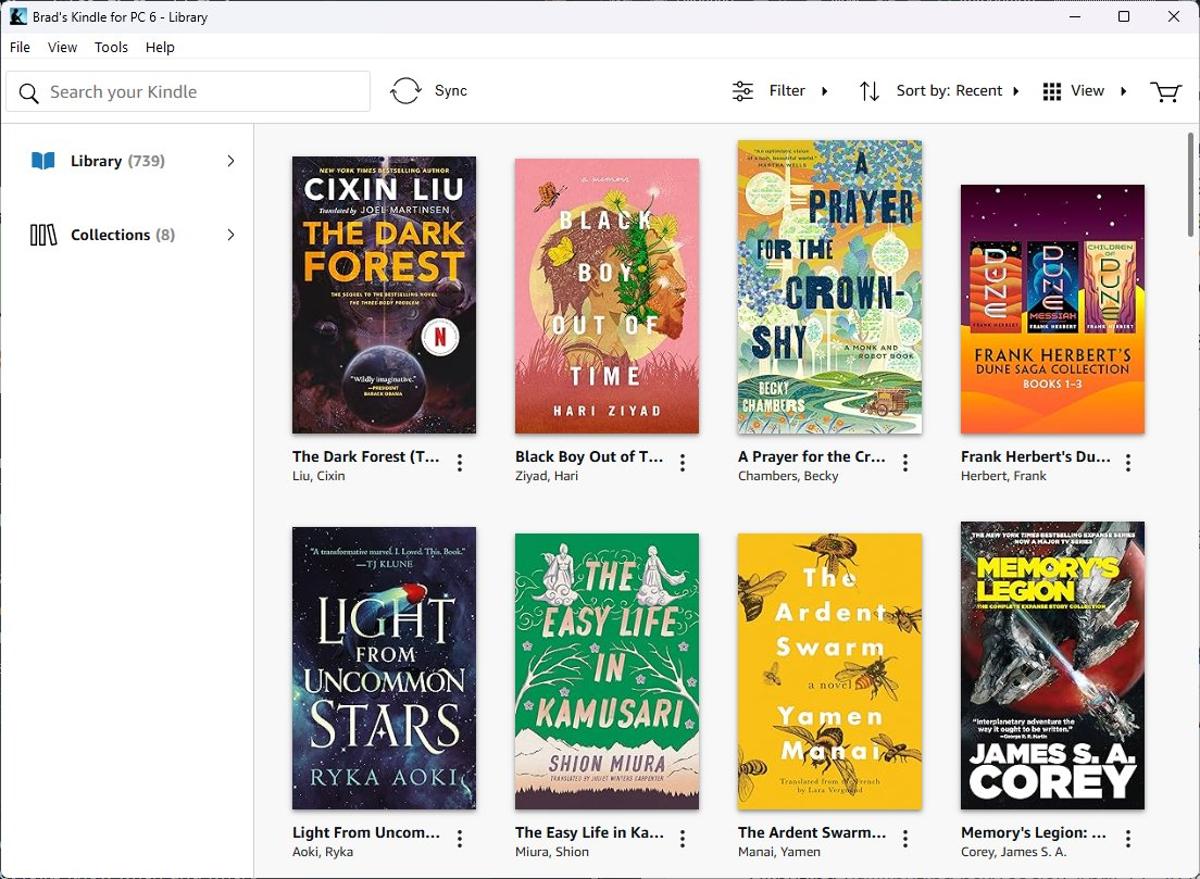Open three-dot menu for Memory's Legion
This screenshot has width=1200, height=879.
[1129, 839]
